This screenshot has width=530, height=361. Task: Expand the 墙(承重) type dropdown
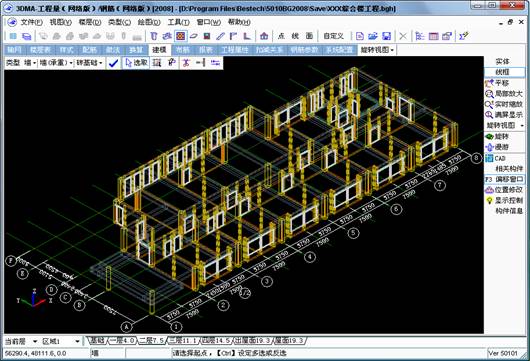pos(56,63)
